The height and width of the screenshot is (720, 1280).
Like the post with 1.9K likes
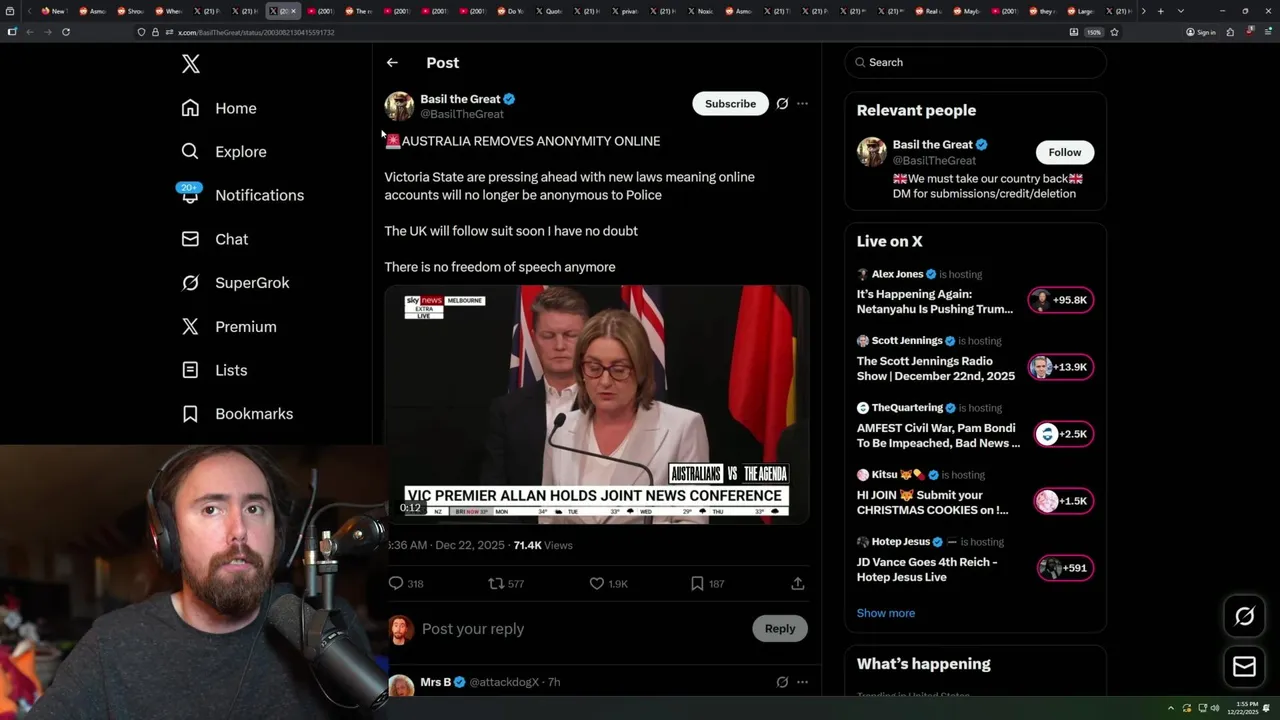click(596, 583)
